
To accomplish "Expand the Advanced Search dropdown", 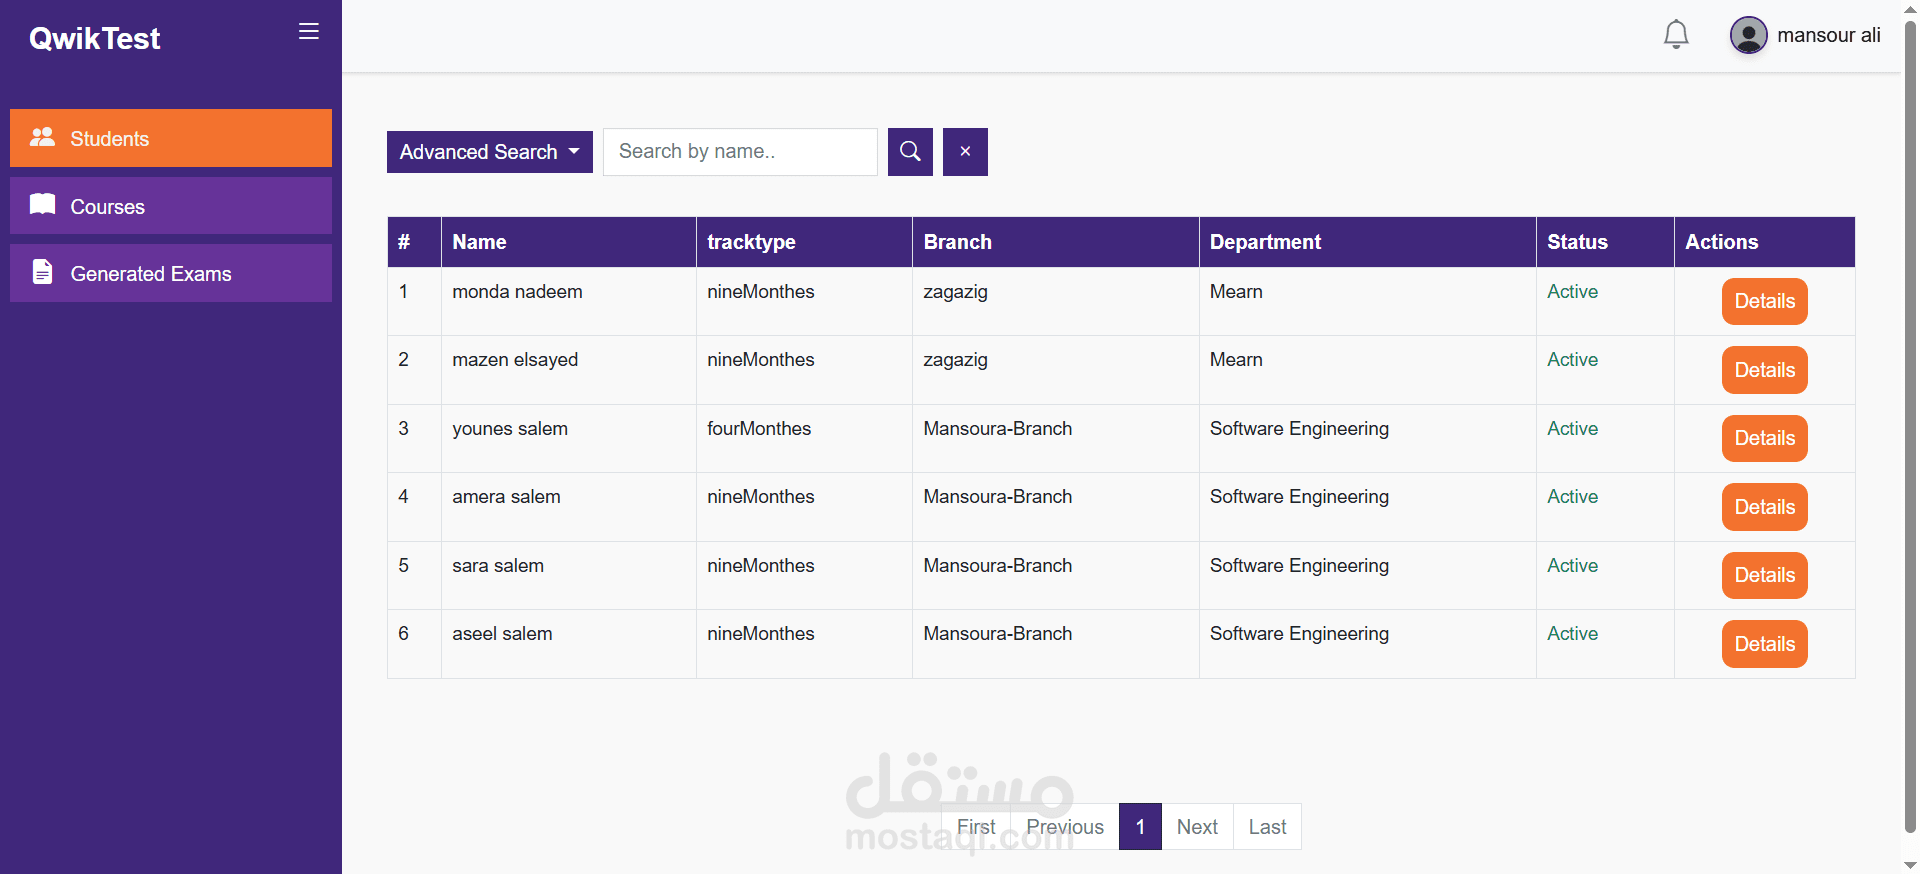I will (x=489, y=152).
